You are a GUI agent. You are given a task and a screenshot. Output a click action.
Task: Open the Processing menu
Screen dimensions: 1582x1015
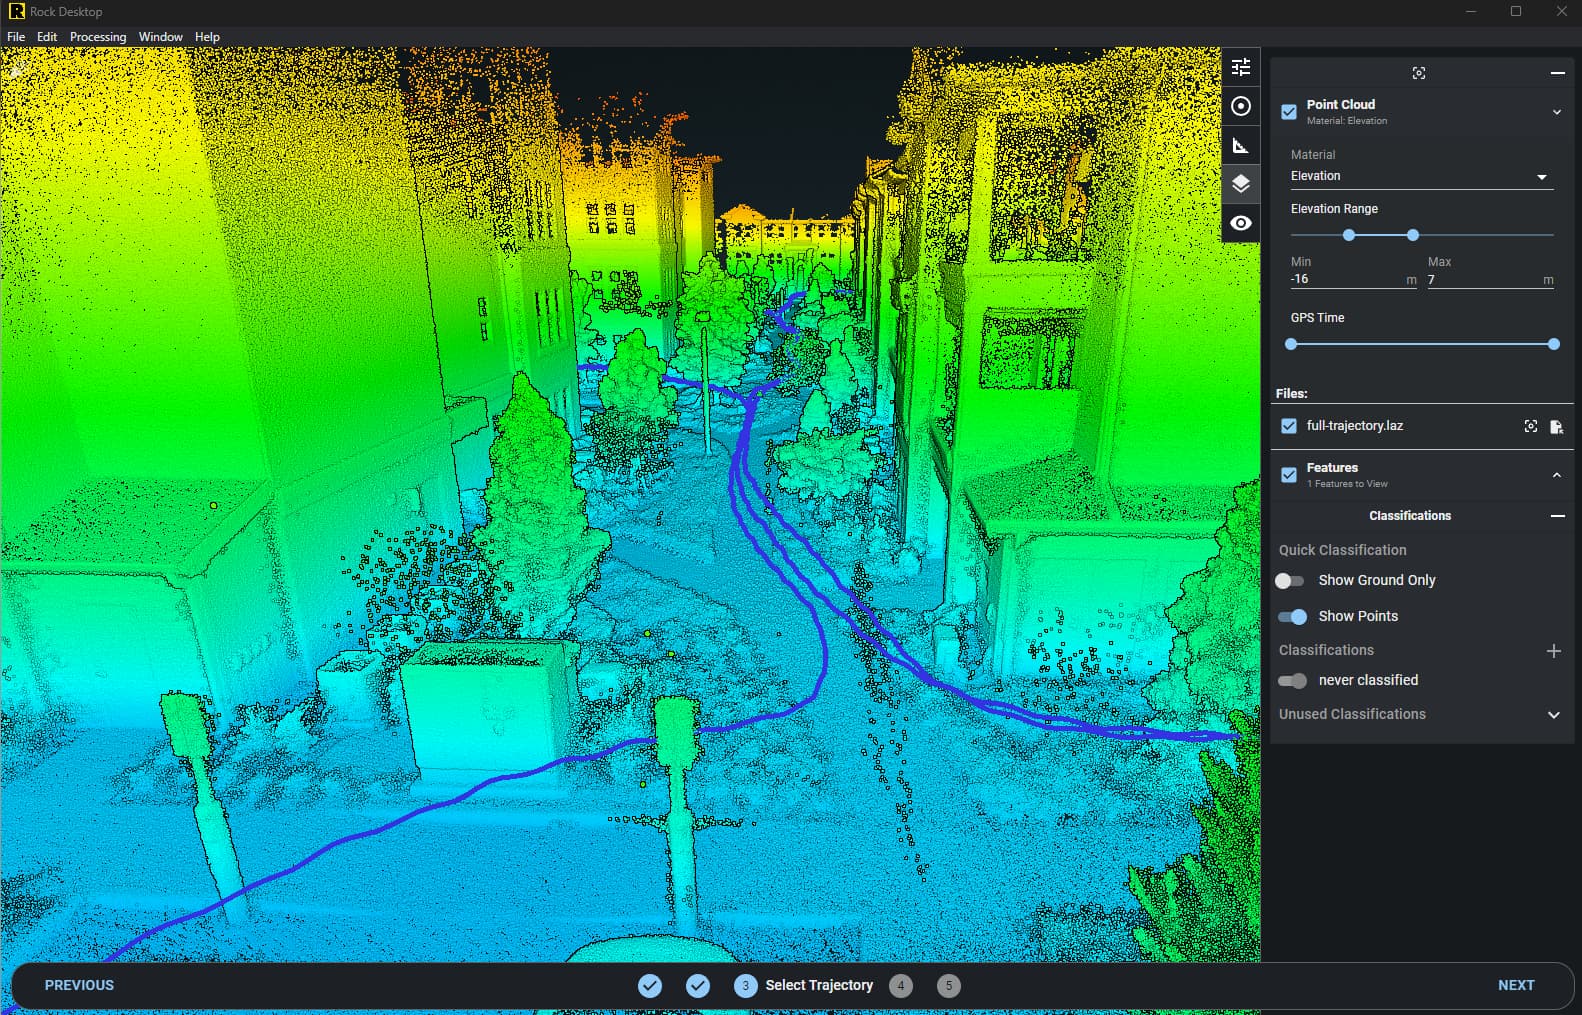tap(98, 37)
